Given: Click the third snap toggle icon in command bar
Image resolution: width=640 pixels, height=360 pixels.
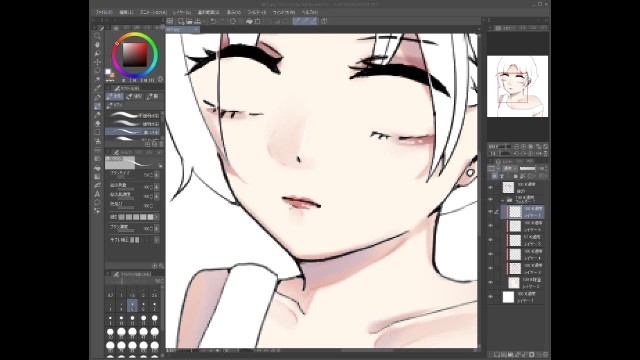Looking at the screenshot, I should [x=313, y=21].
